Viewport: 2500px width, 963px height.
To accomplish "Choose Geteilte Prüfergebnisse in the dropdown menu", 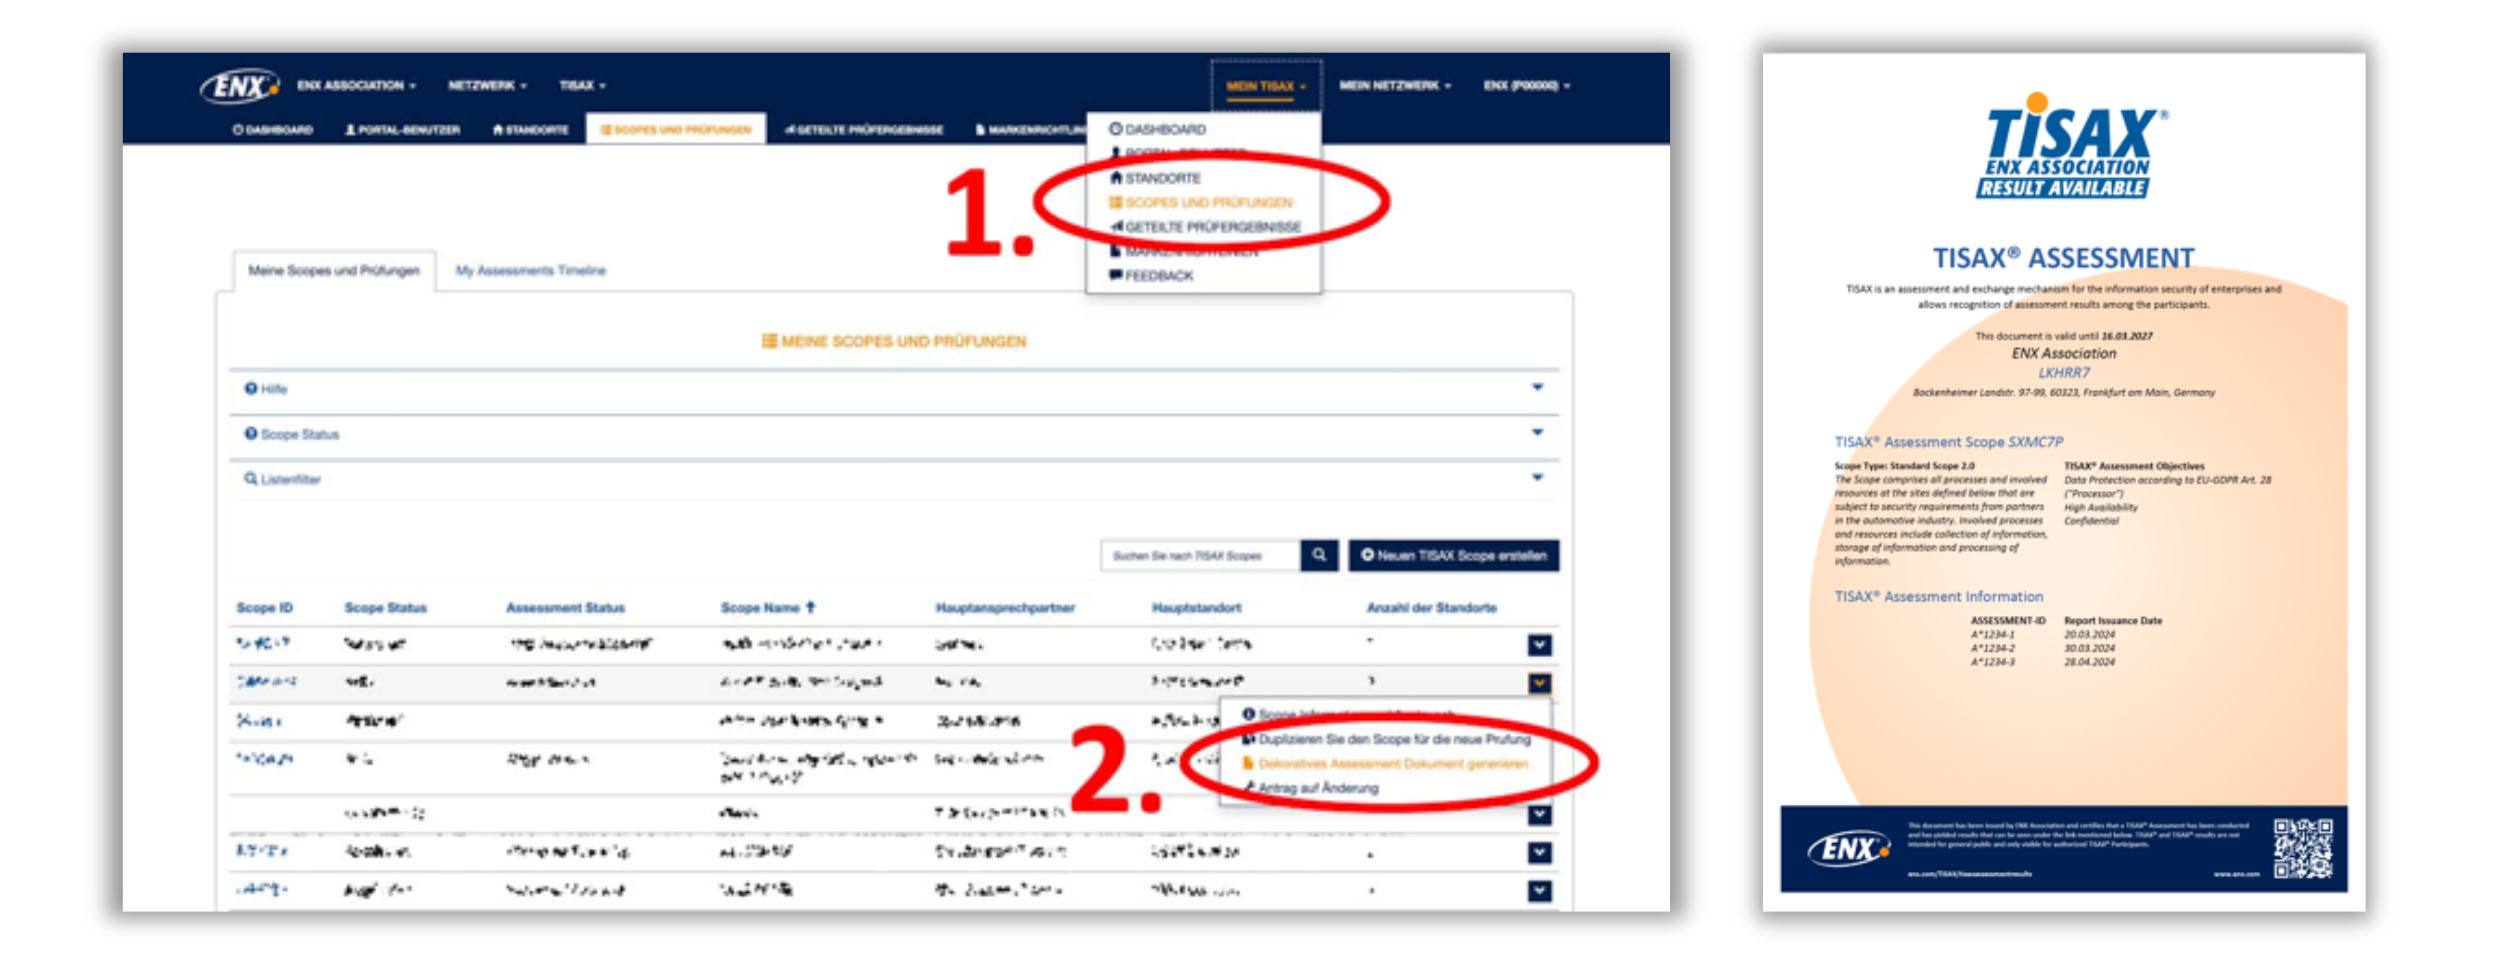I will point(1205,227).
